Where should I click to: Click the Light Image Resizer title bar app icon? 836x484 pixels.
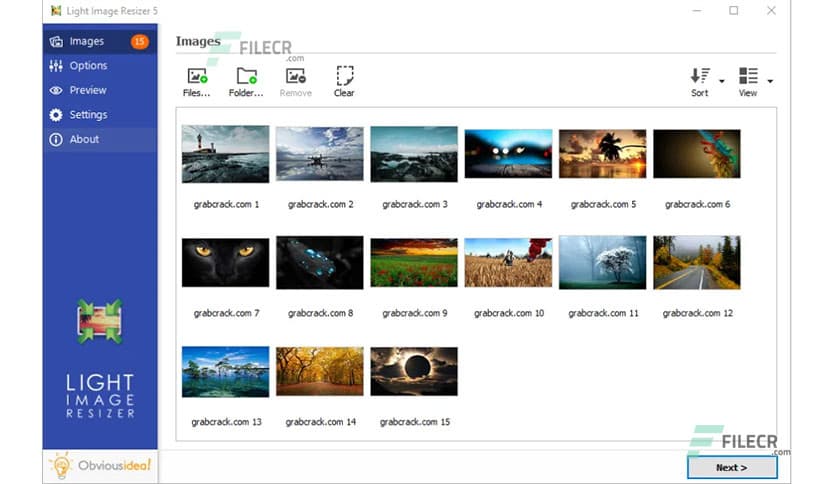(x=56, y=11)
